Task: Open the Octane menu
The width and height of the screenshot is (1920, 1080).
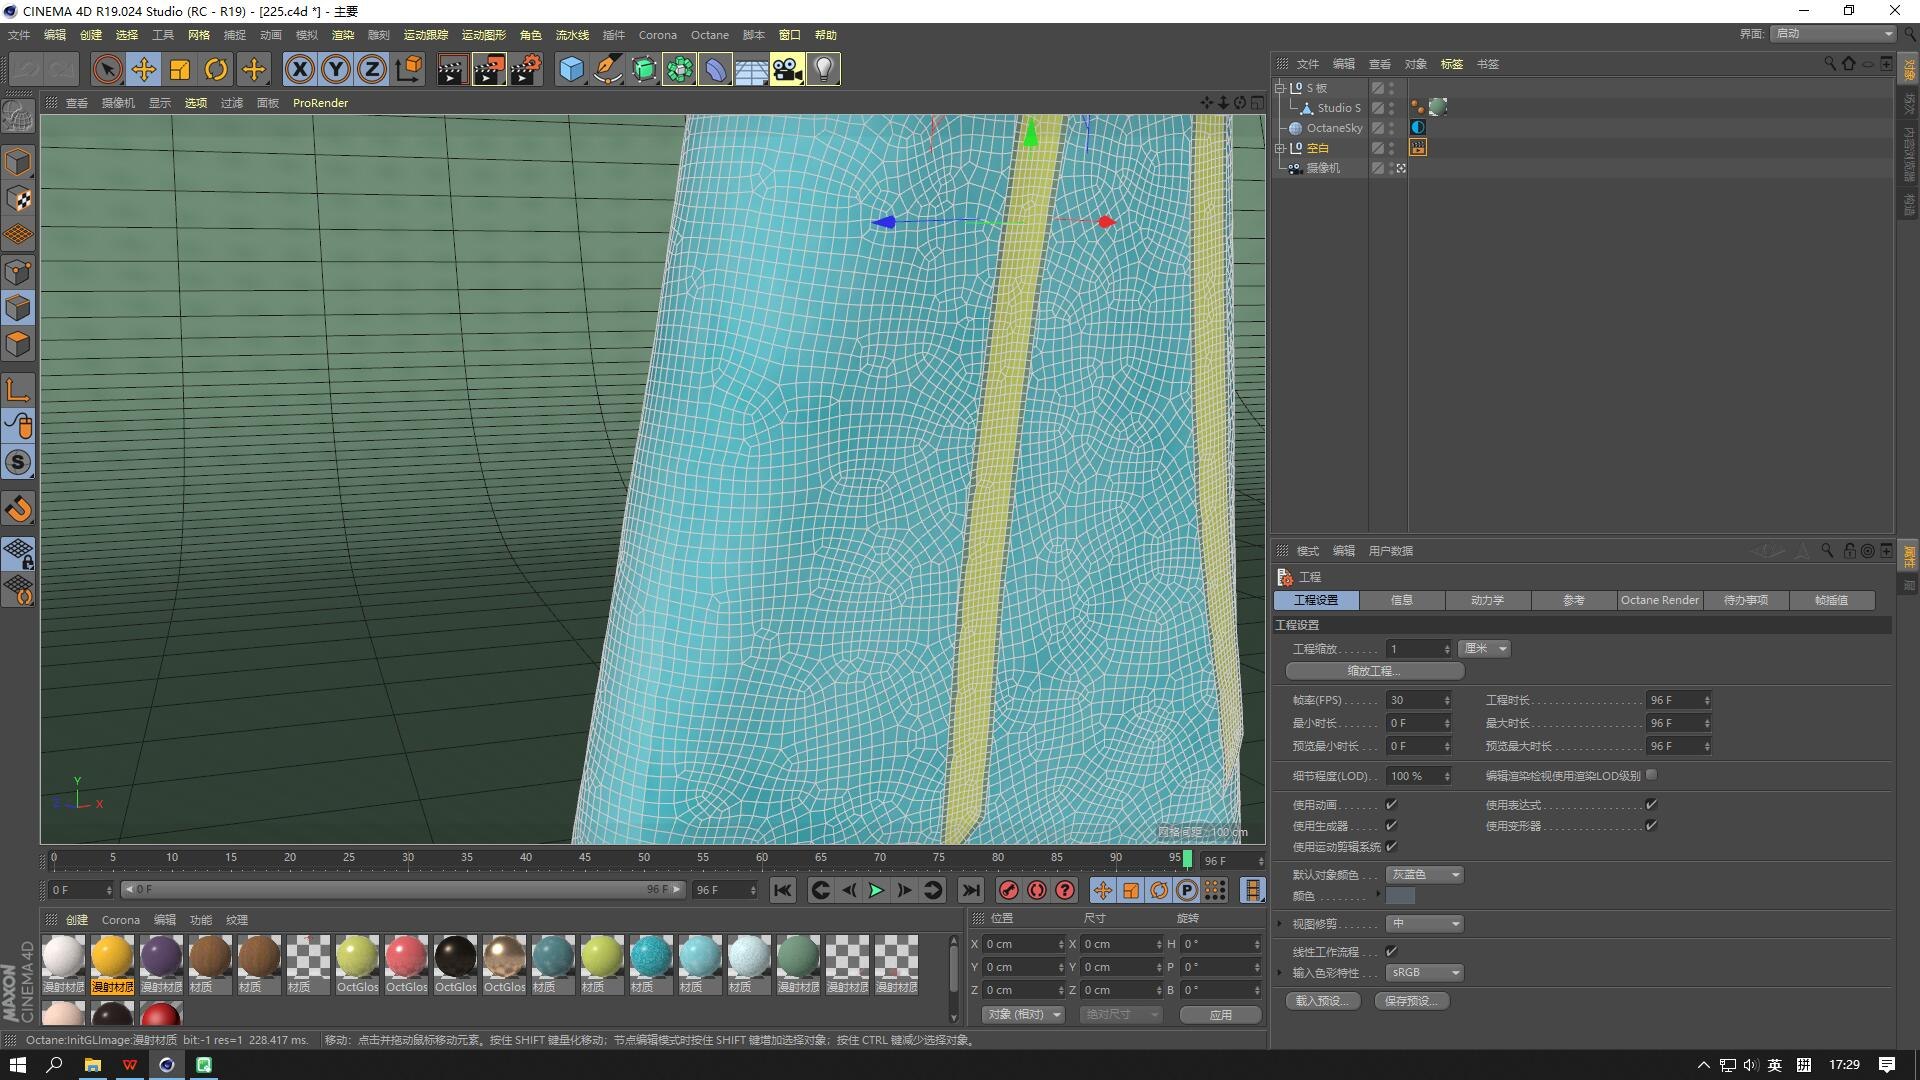Action: (709, 35)
